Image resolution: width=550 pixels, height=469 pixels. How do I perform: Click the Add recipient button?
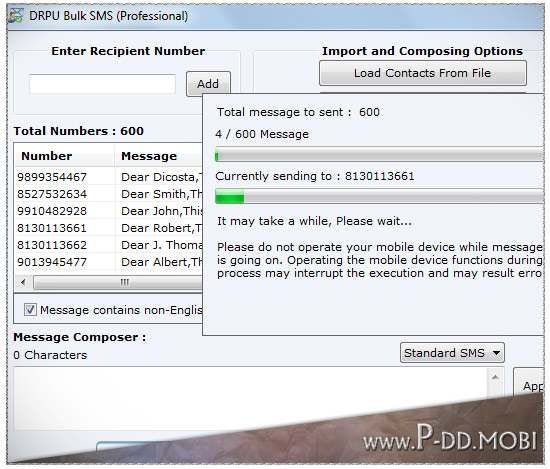pyautogui.click(x=208, y=84)
